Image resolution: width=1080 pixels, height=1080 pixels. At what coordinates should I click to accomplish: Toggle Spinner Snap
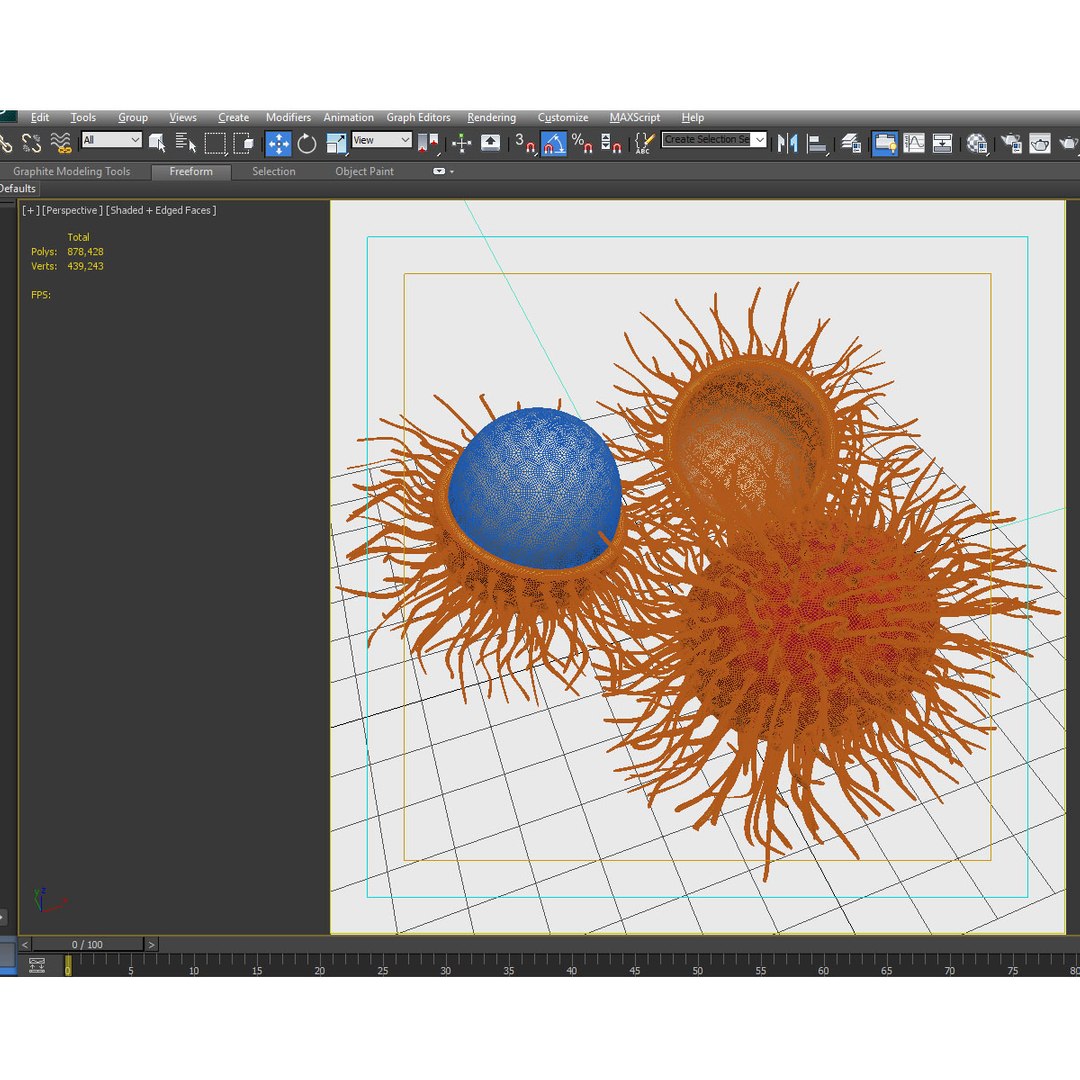(x=611, y=143)
